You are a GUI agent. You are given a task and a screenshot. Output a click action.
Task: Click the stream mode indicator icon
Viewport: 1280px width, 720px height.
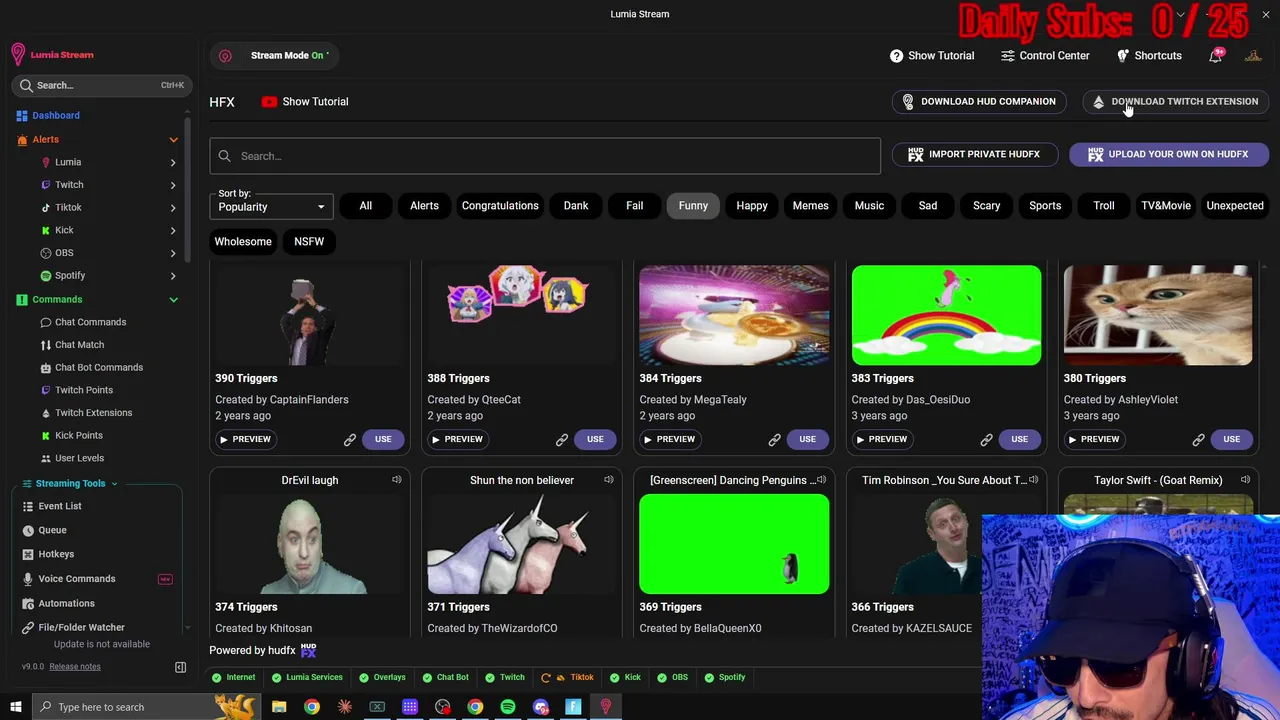point(225,56)
